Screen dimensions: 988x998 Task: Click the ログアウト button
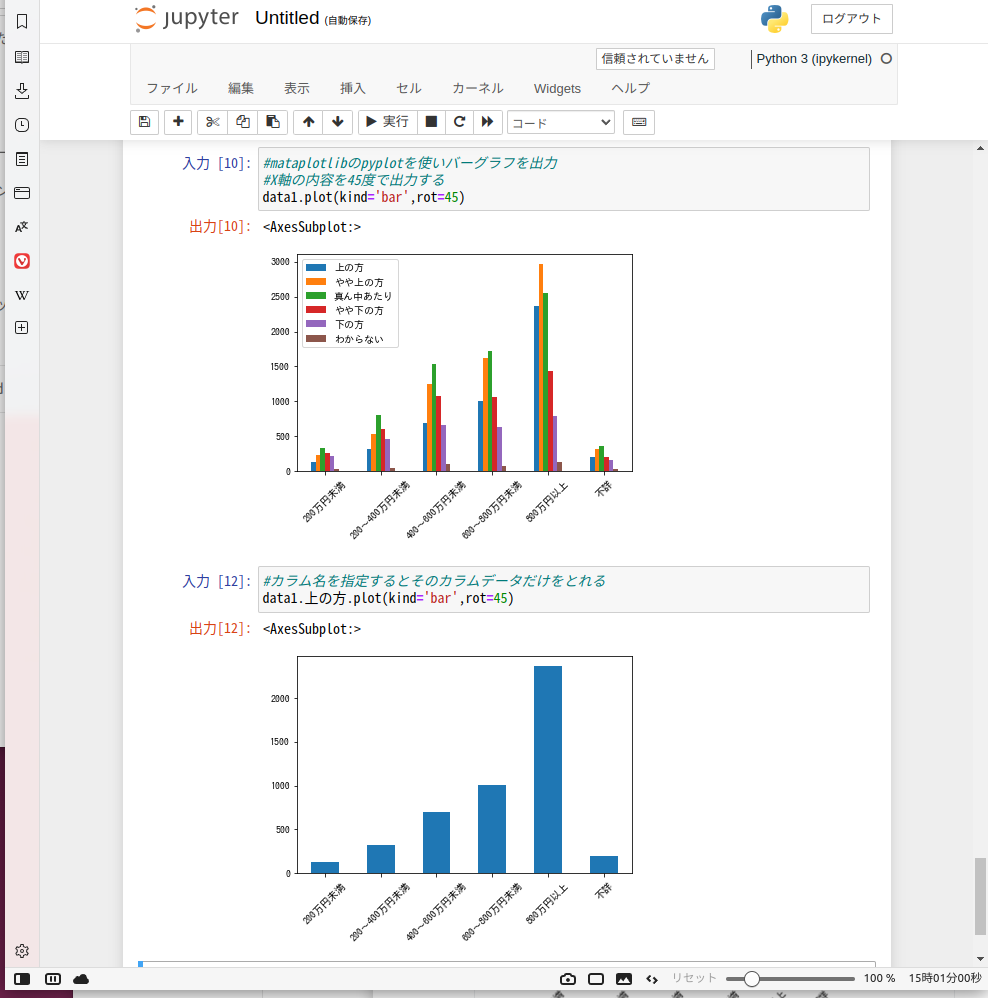pos(851,19)
